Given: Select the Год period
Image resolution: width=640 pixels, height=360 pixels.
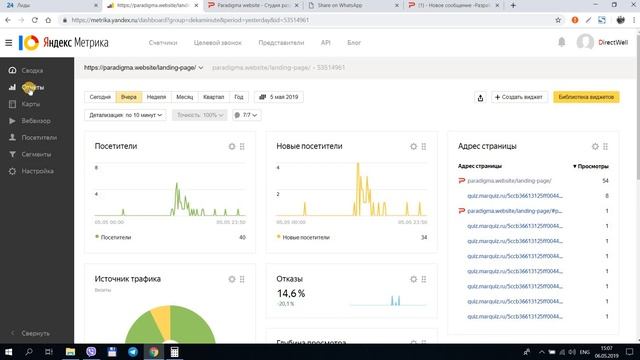Looking at the screenshot, I should tap(239, 97).
